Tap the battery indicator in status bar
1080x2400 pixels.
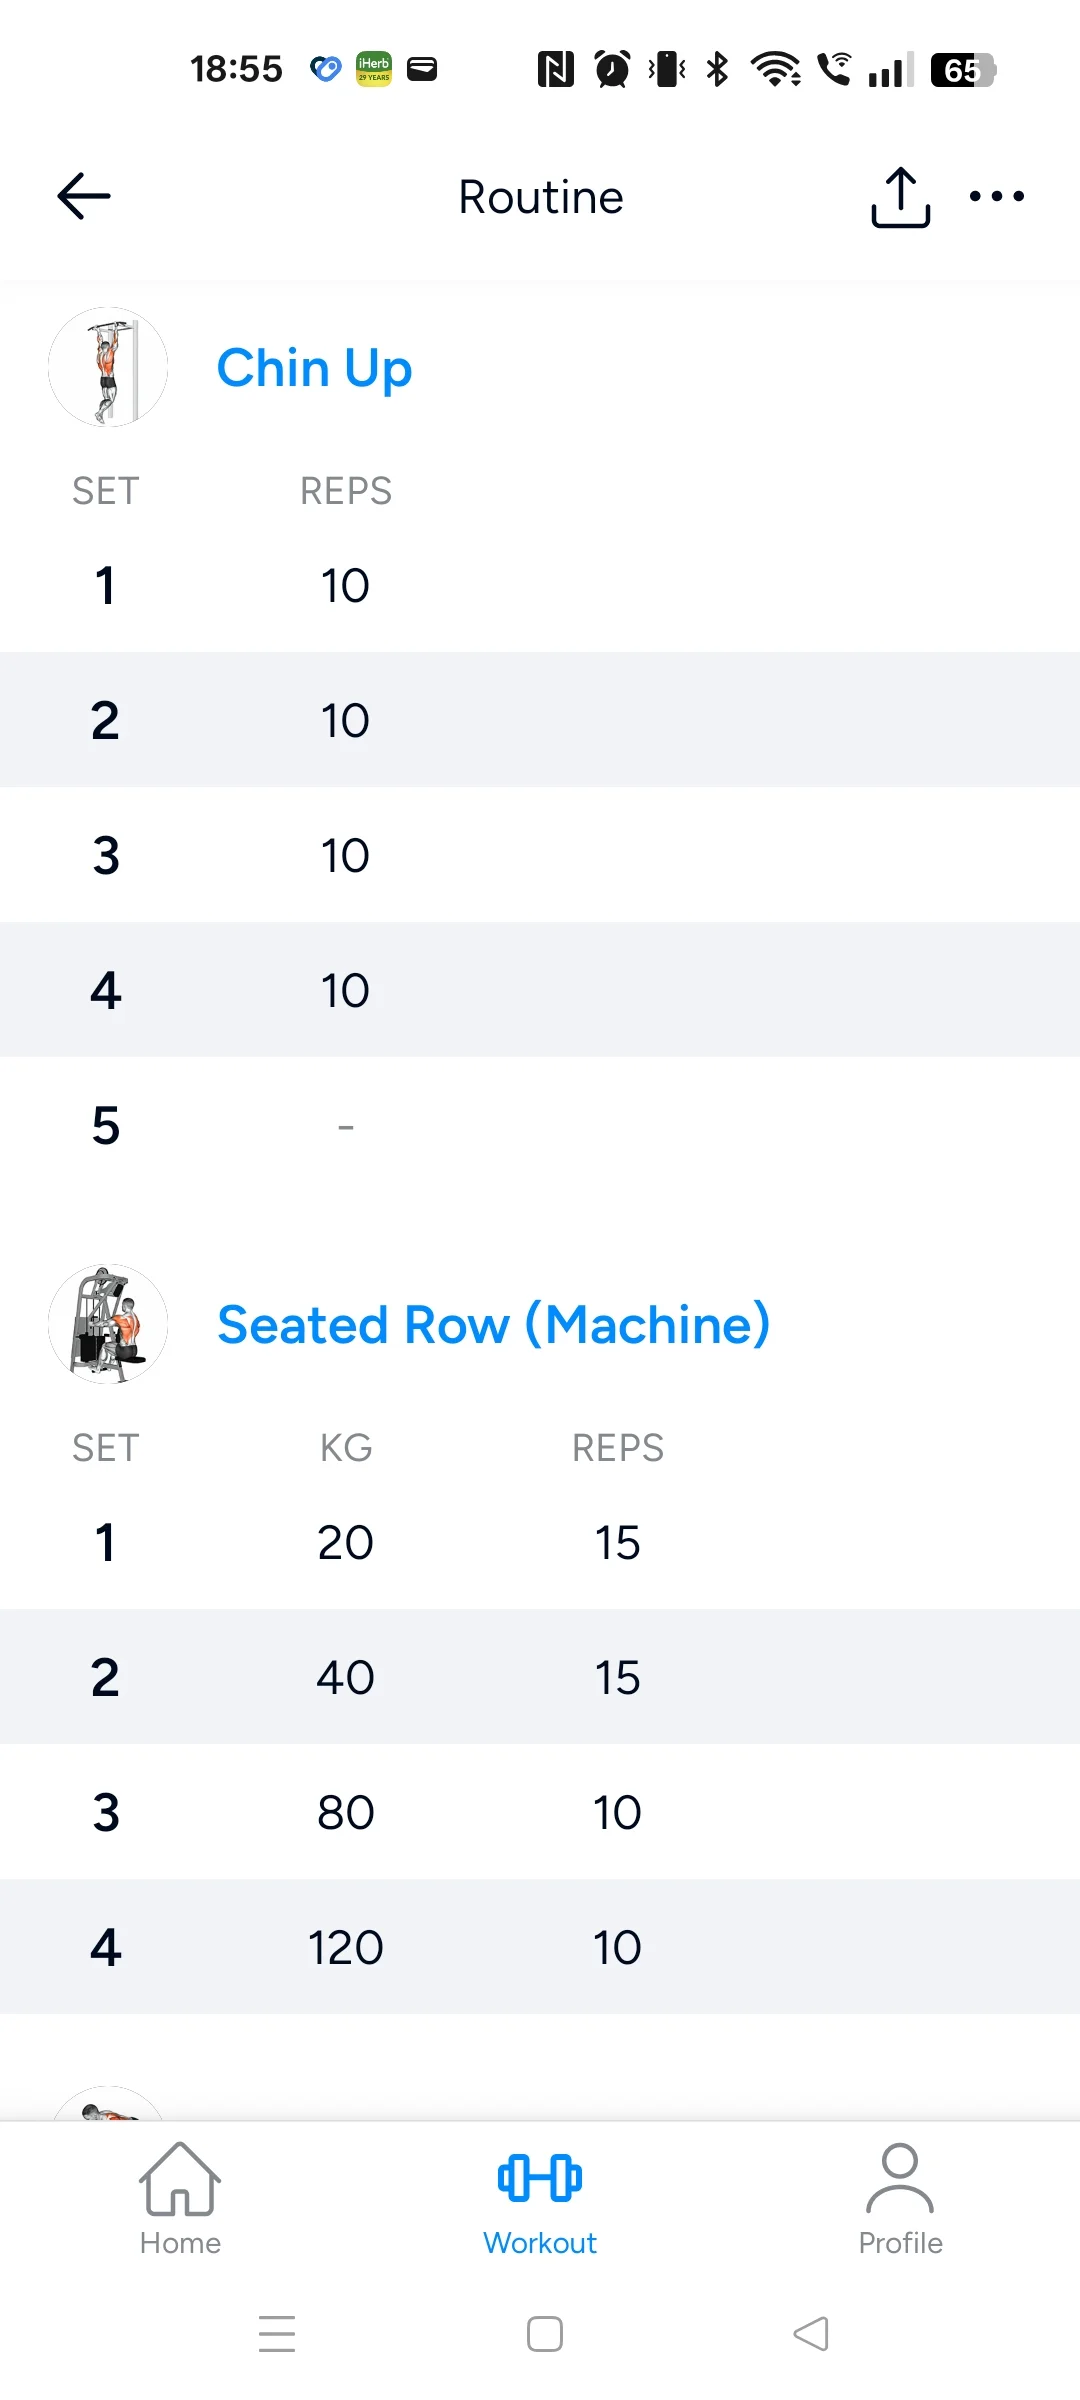coord(962,70)
